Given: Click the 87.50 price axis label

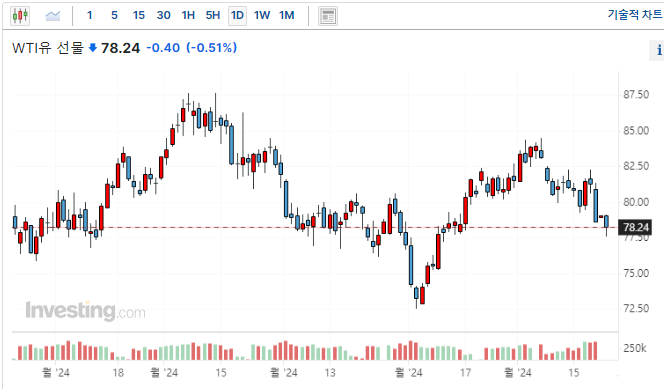Looking at the screenshot, I should coord(636,94).
